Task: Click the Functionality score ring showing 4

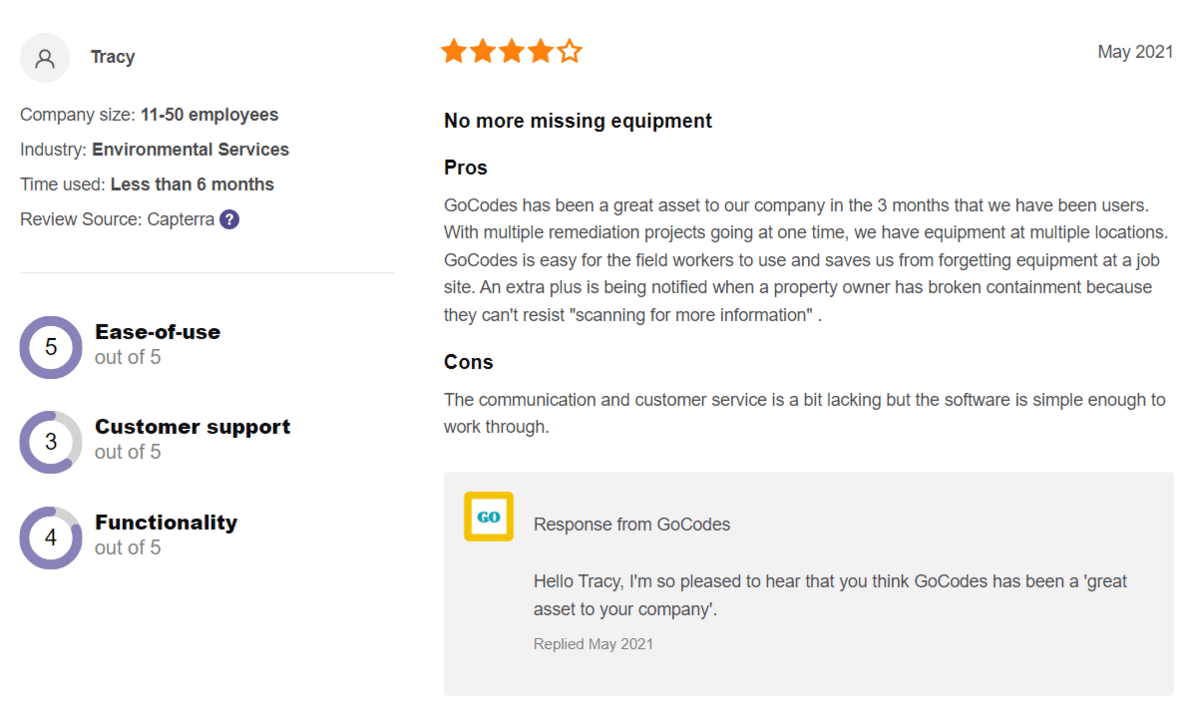Action: [51, 538]
